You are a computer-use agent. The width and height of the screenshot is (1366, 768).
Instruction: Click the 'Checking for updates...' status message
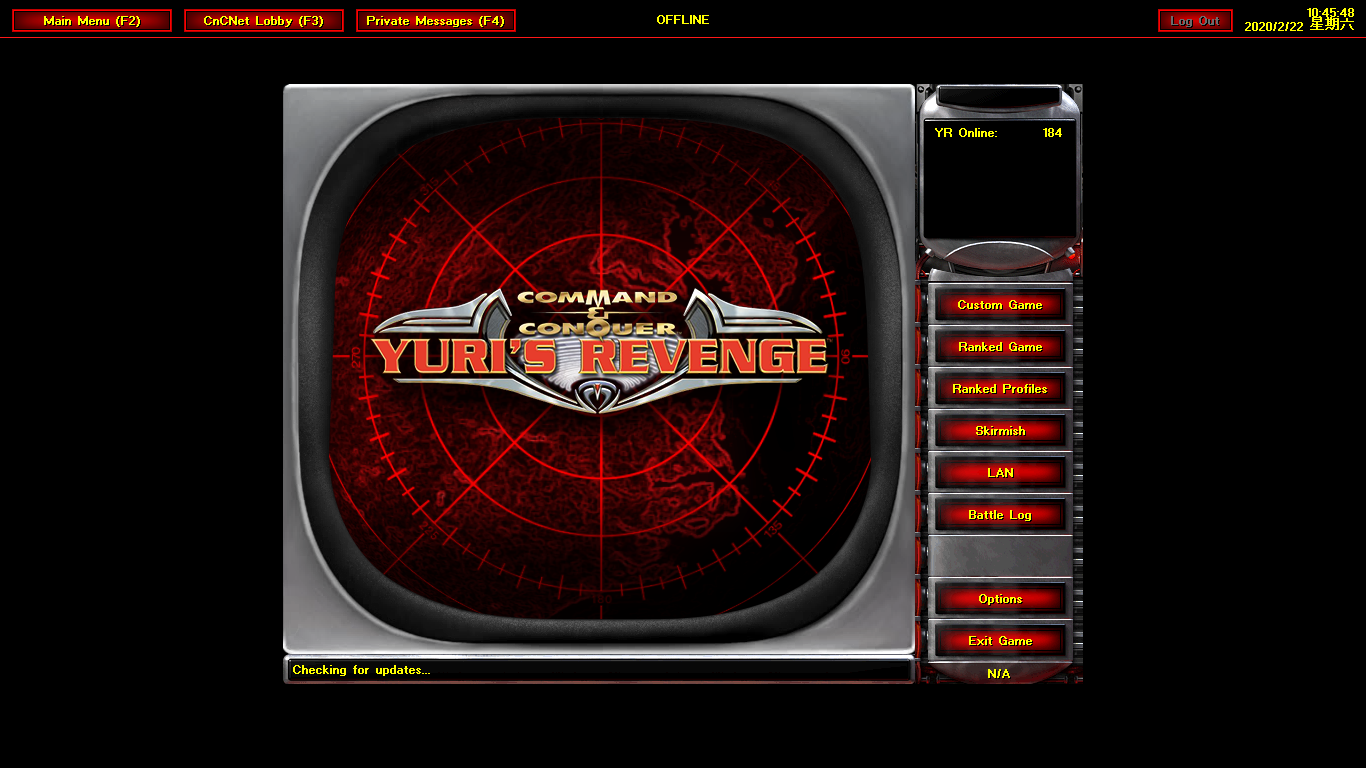tap(361, 670)
